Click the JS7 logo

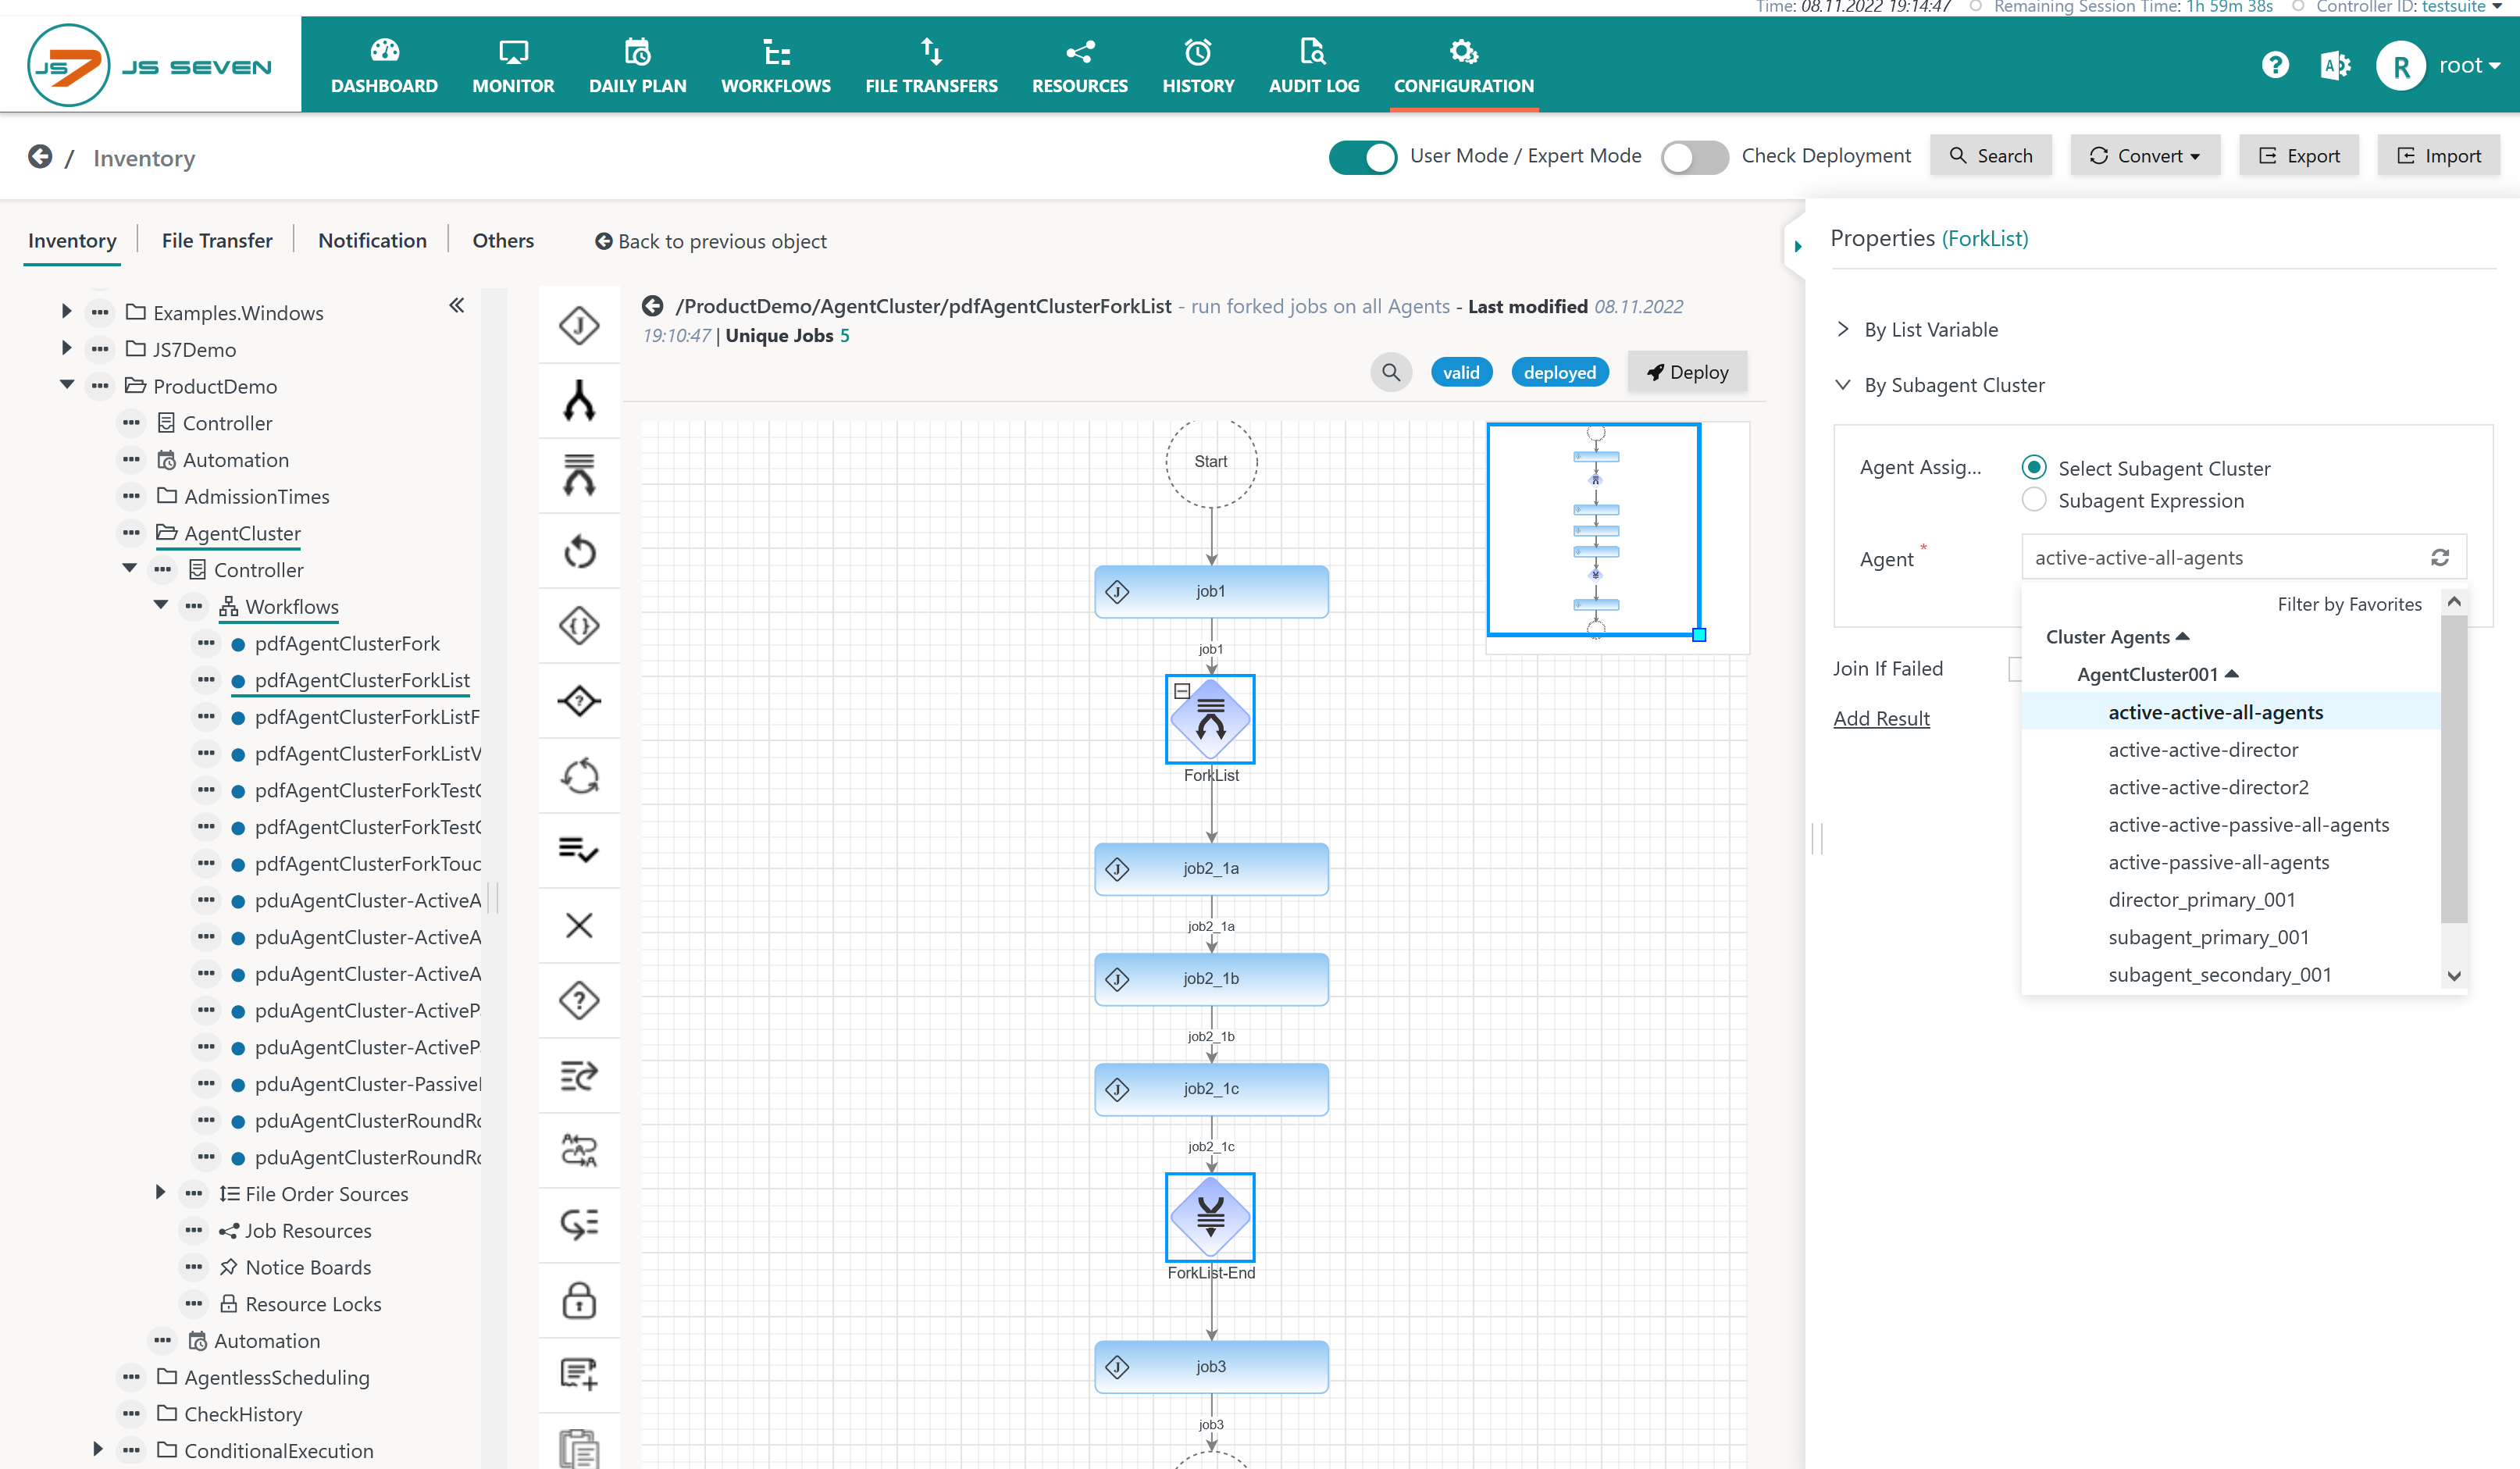coord(150,66)
